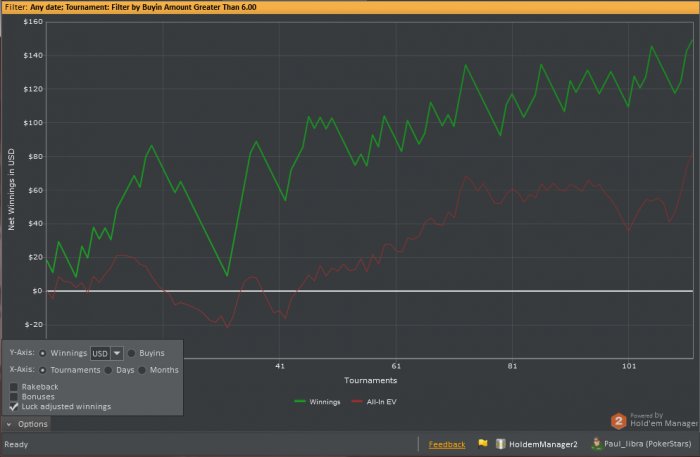Click the red All-In EV legend swatch
Image resolution: width=700 pixels, height=457 pixels.
(x=357, y=402)
